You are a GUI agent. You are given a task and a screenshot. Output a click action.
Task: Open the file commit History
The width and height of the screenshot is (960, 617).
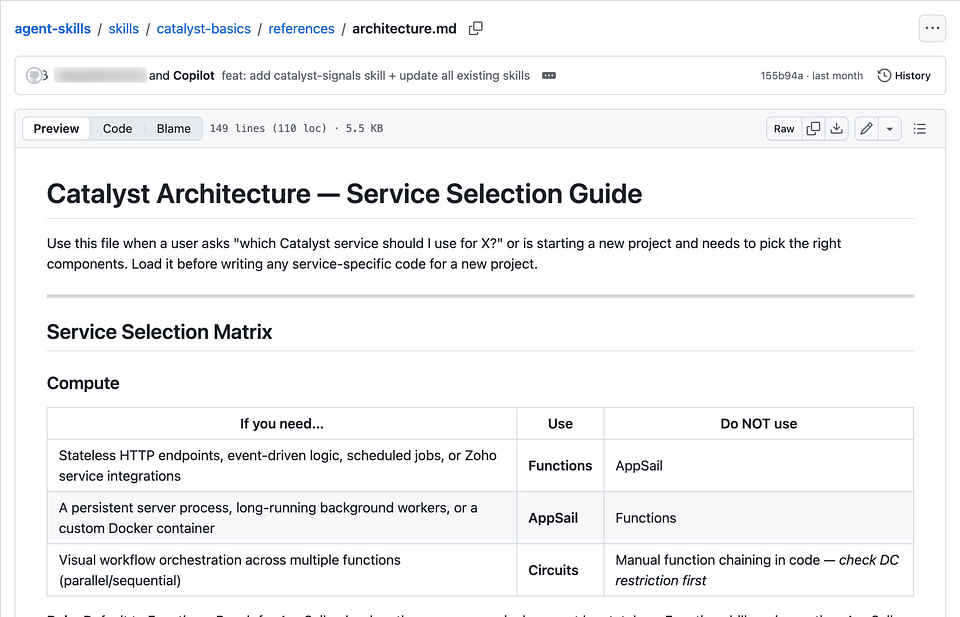(x=904, y=75)
